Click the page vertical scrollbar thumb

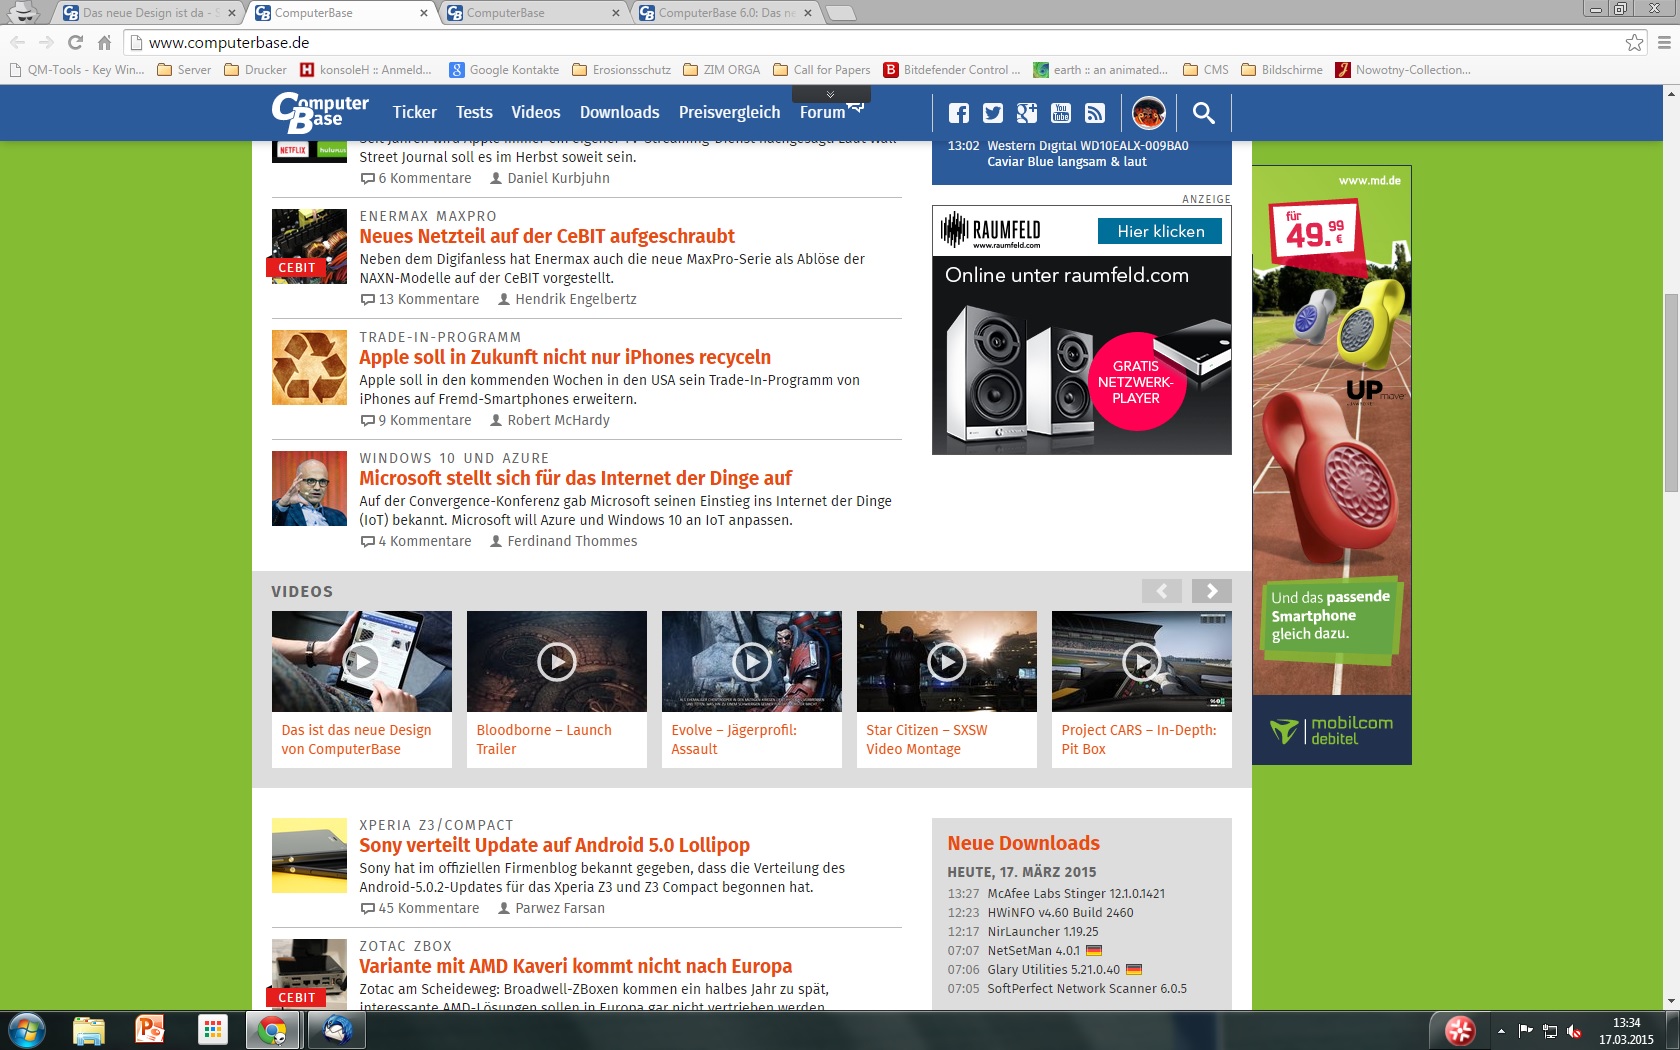pos(1670,392)
